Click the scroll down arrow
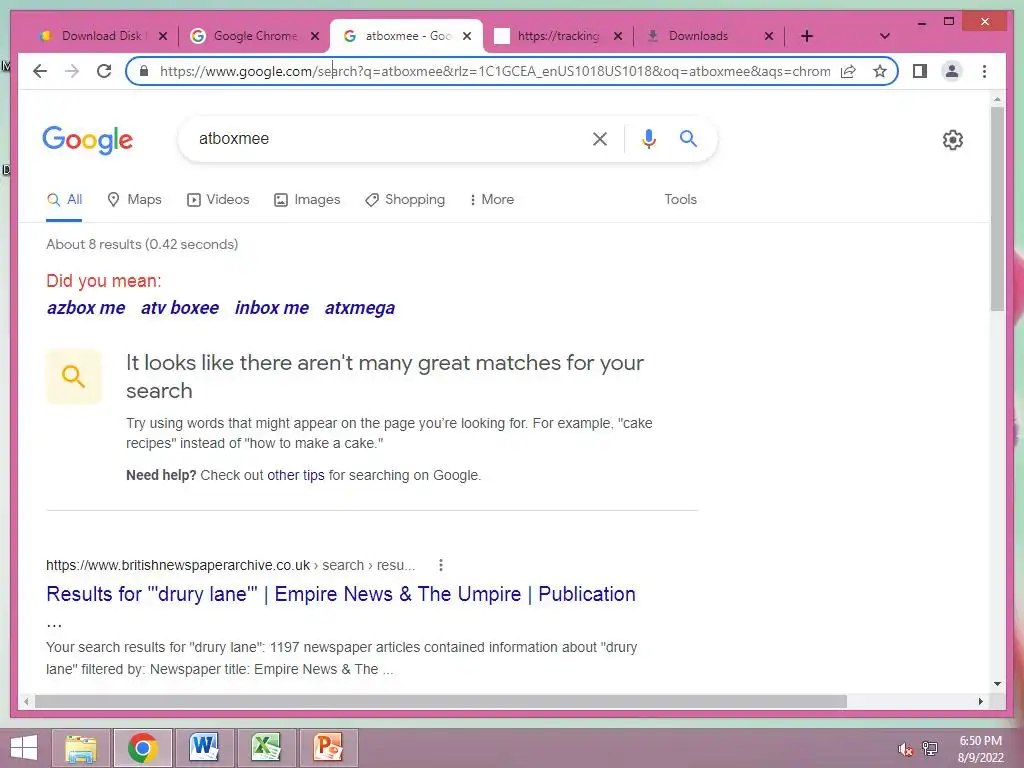This screenshot has height=768, width=1024. click(x=997, y=684)
